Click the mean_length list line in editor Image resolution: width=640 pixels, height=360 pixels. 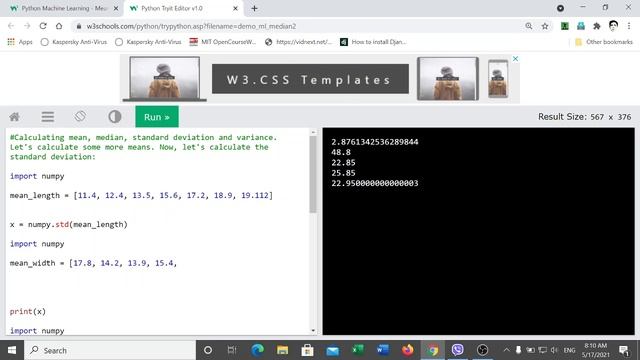(x=141, y=196)
